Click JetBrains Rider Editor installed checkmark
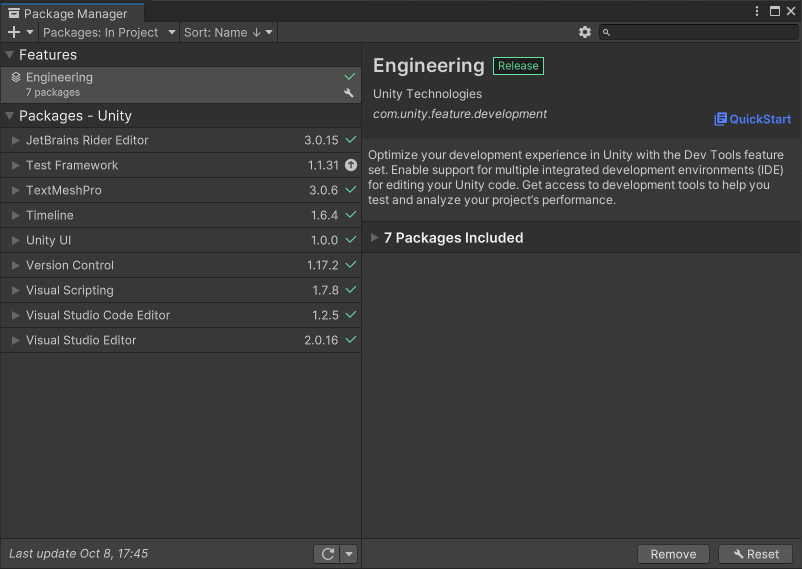The width and height of the screenshot is (802, 569). [x=351, y=139]
